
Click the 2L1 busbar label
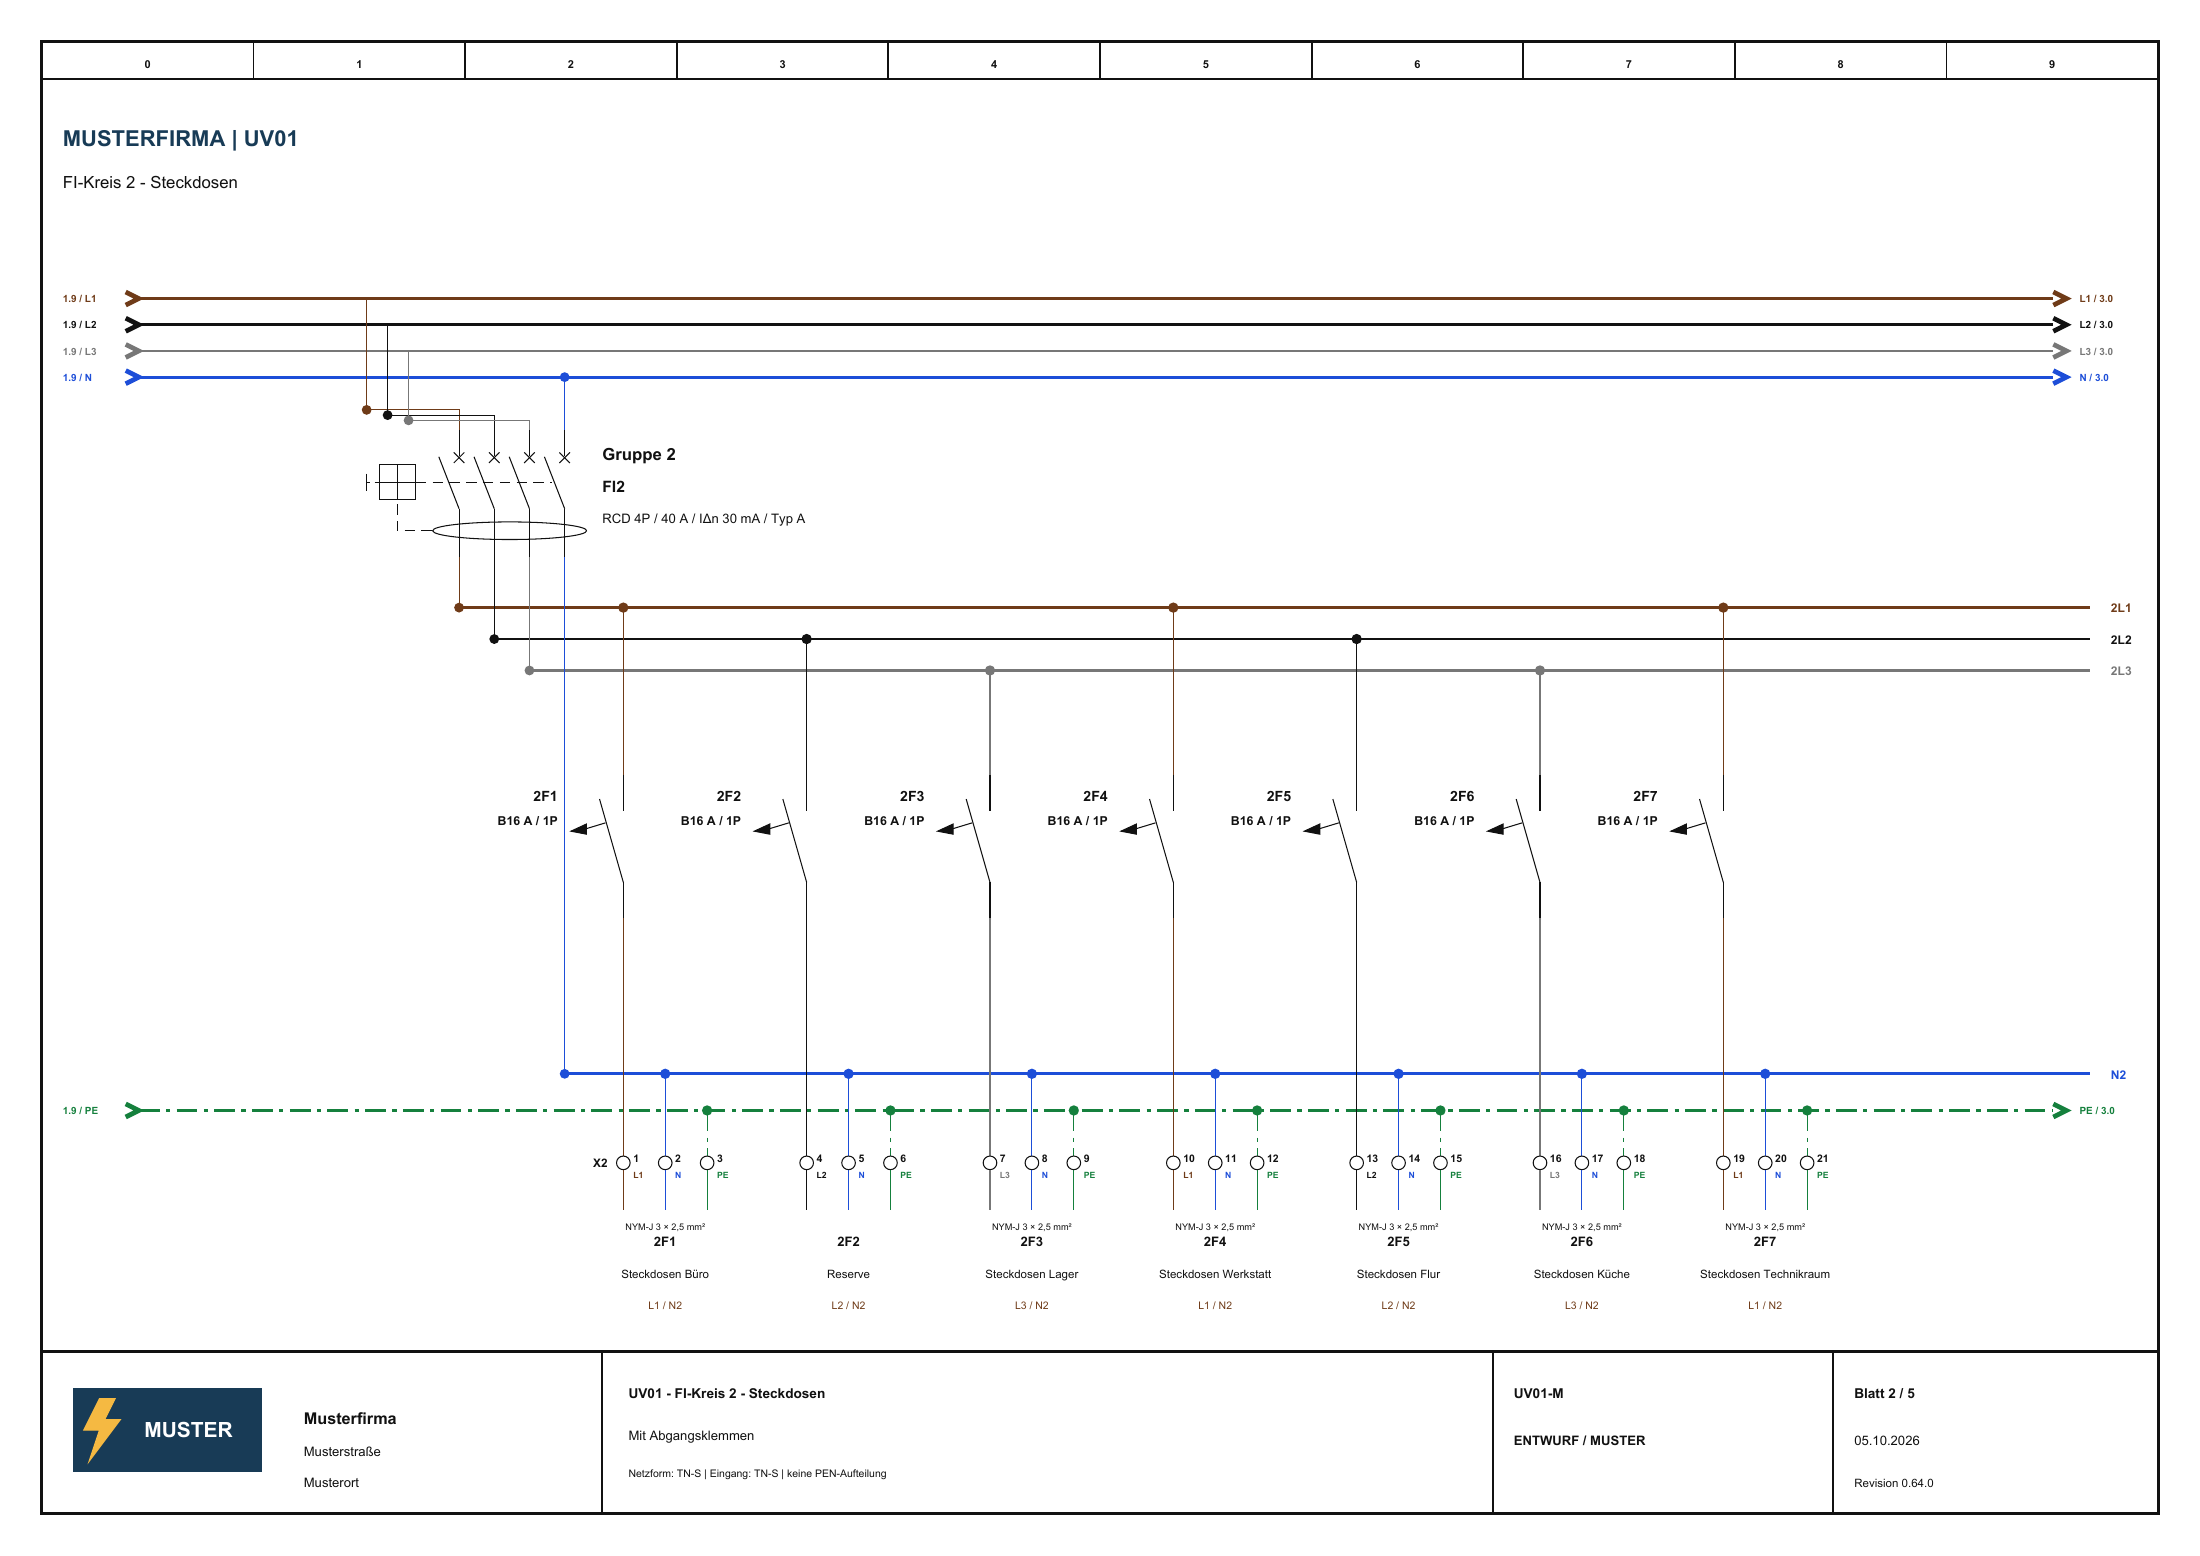2120,607
